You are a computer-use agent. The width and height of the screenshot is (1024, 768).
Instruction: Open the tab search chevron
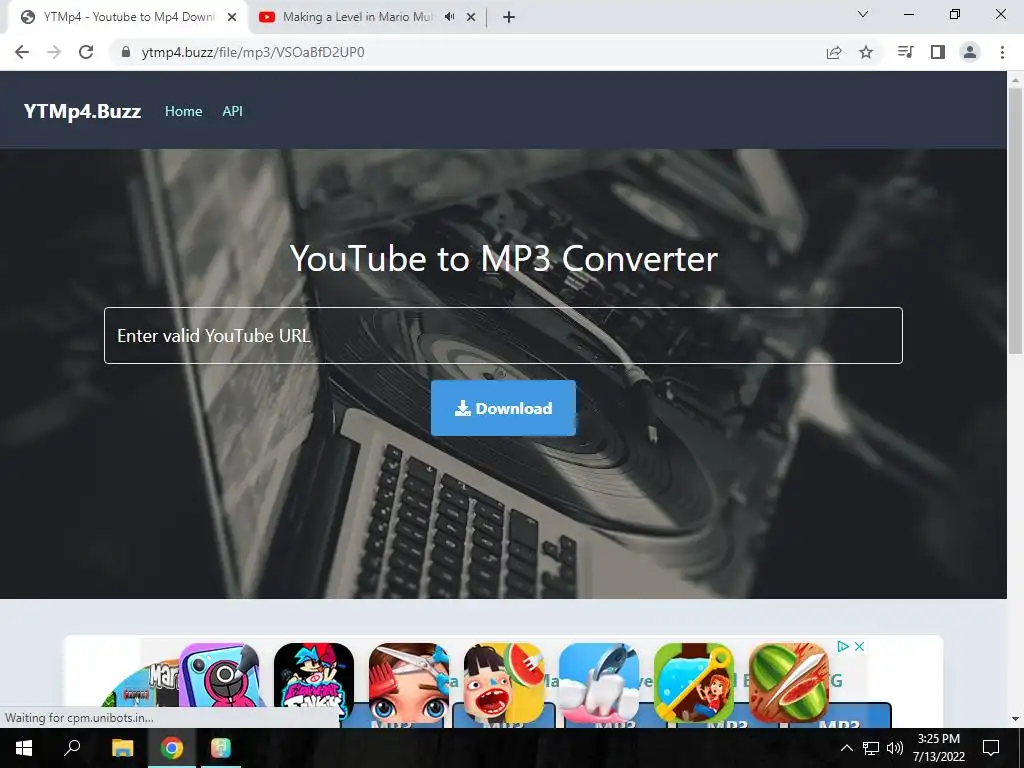coord(863,14)
